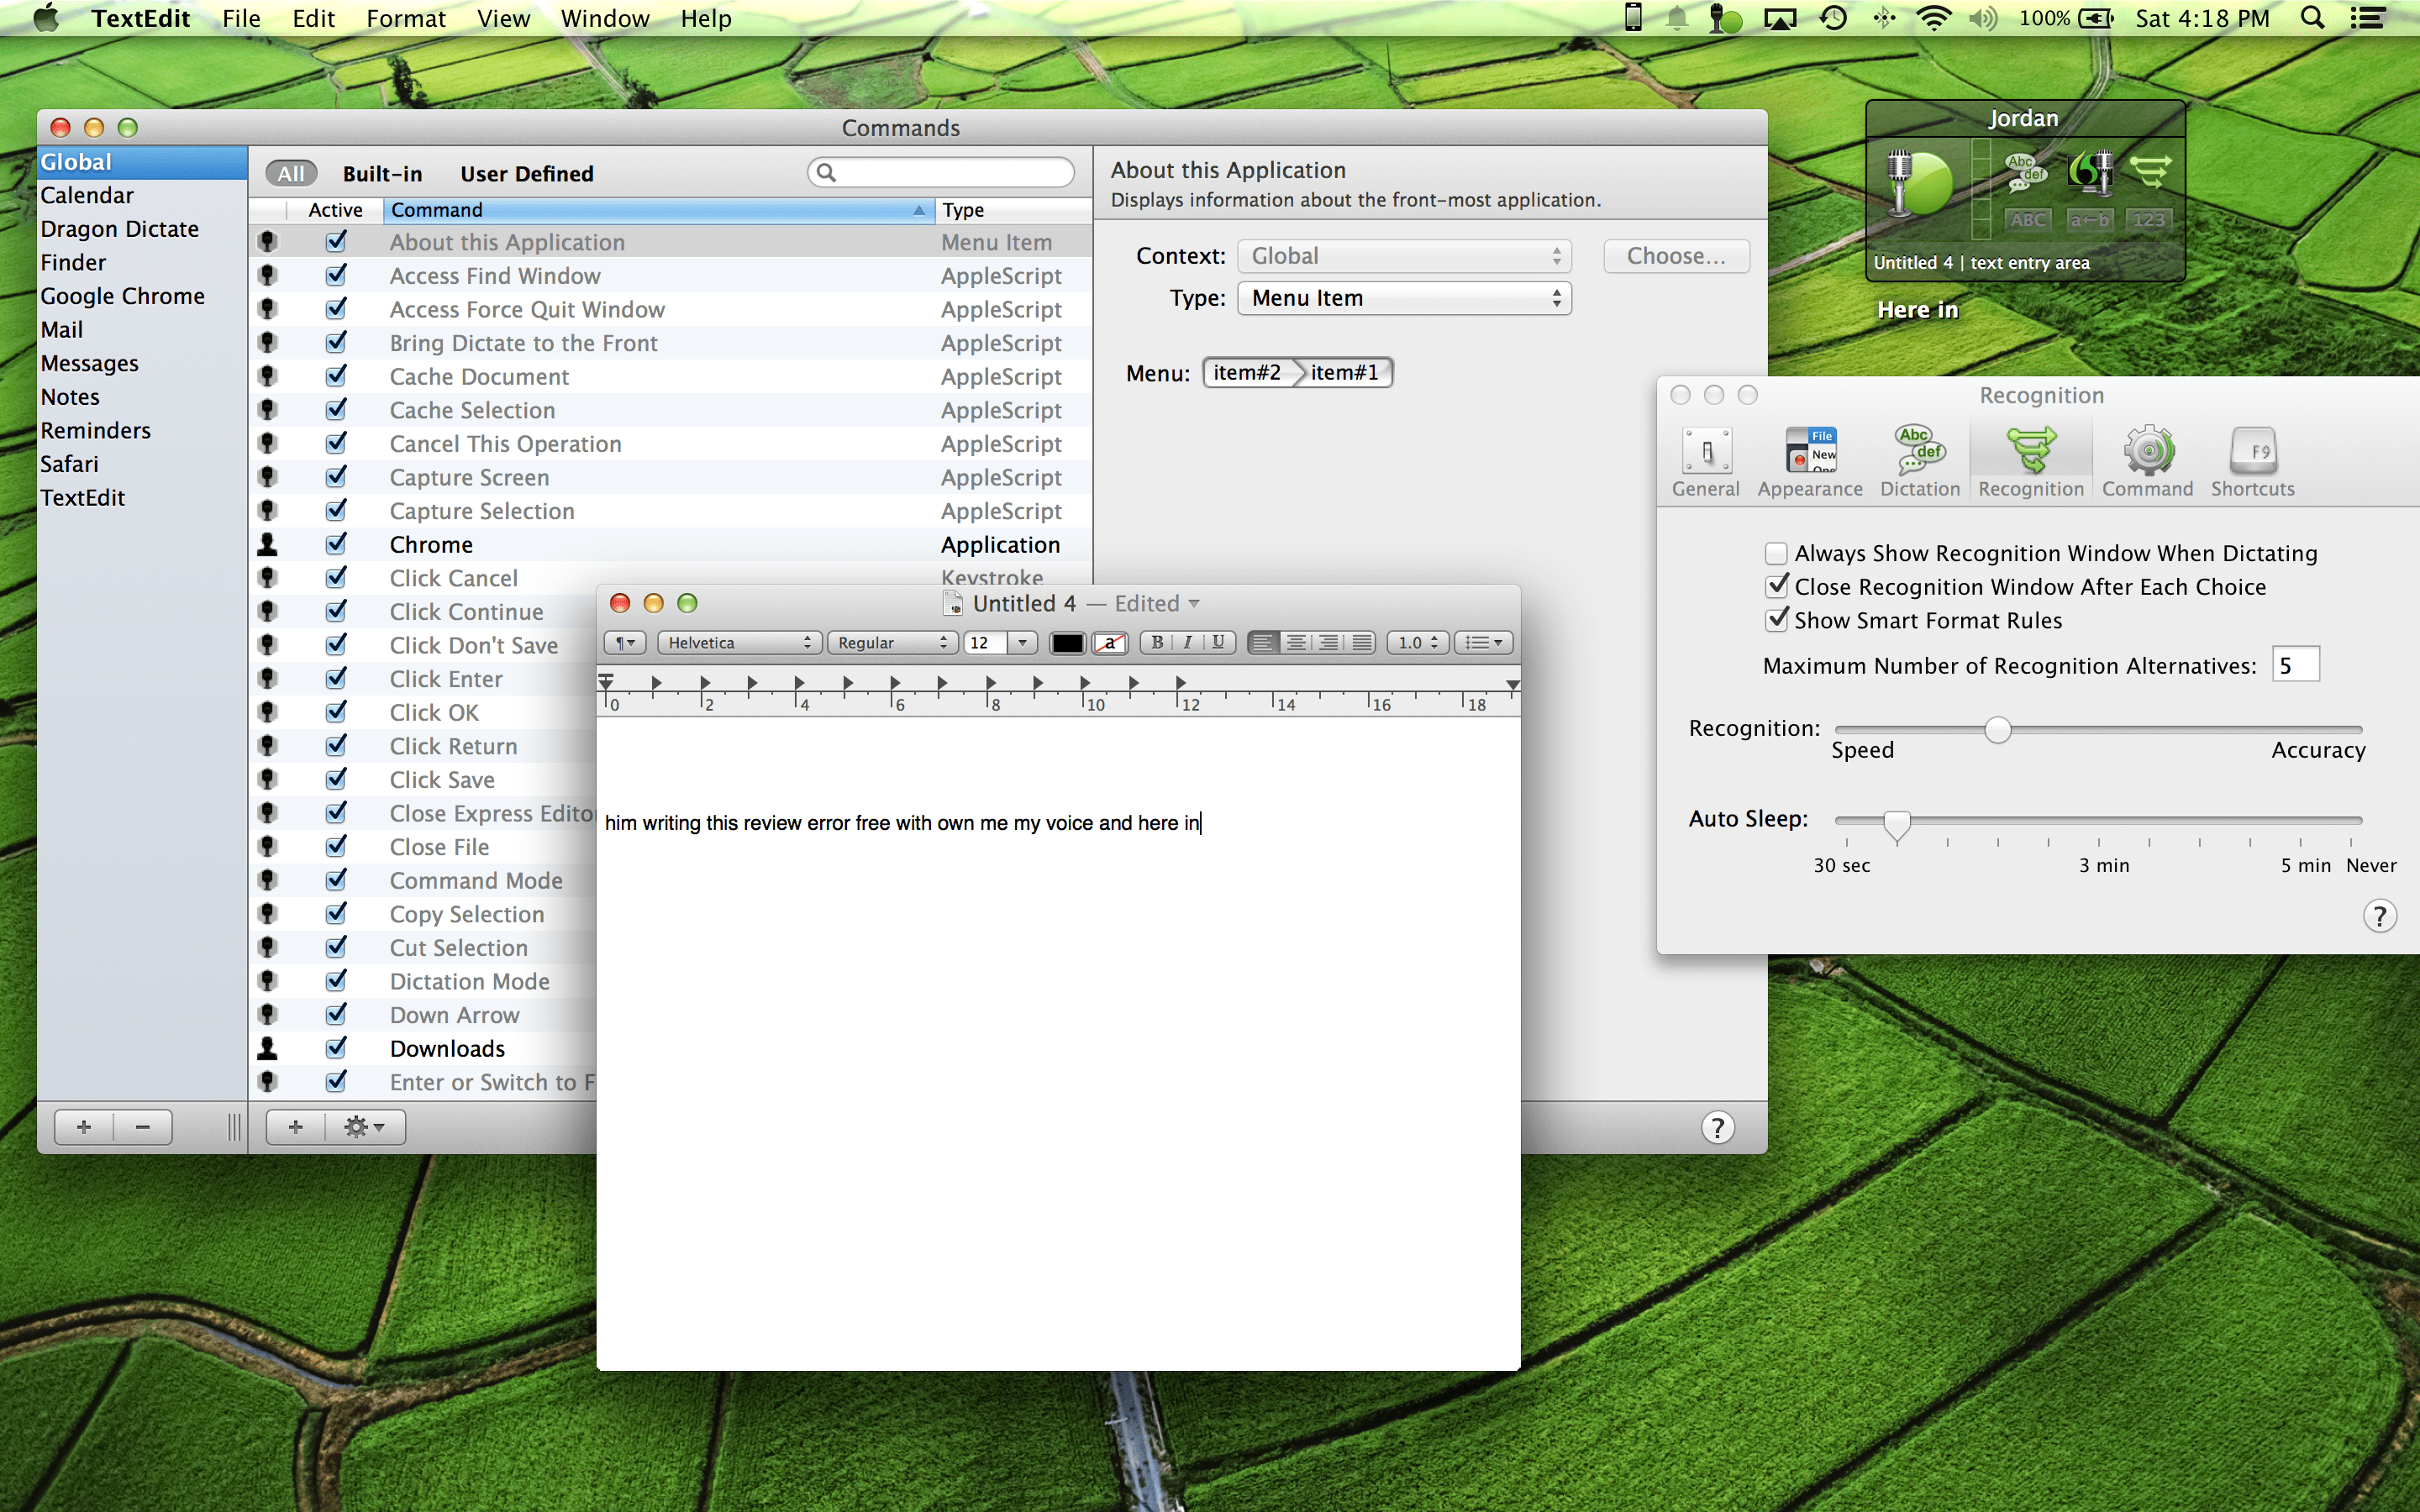The height and width of the screenshot is (1512, 2420).
Task: Click the Choose button for About this Application
Action: 1676,255
